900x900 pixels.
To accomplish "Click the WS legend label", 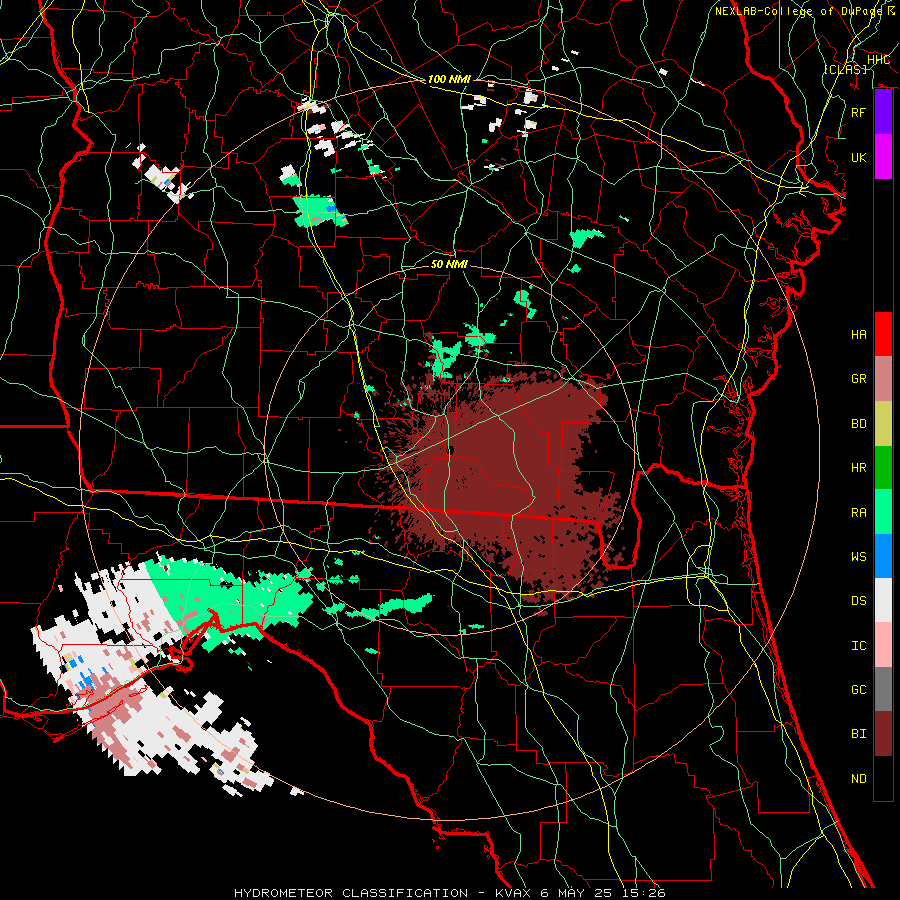I will coord(858,557).
